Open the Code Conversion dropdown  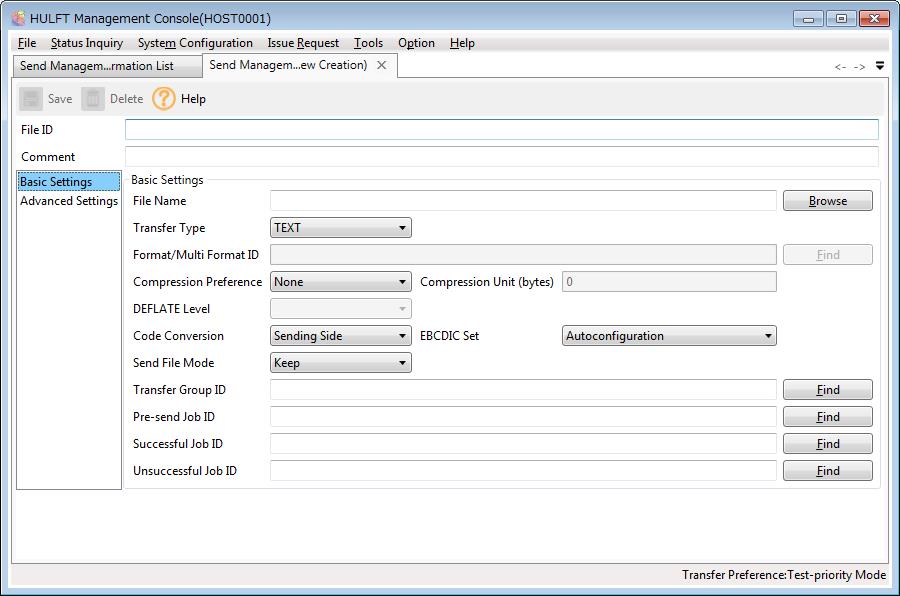[x=340, y=336]
